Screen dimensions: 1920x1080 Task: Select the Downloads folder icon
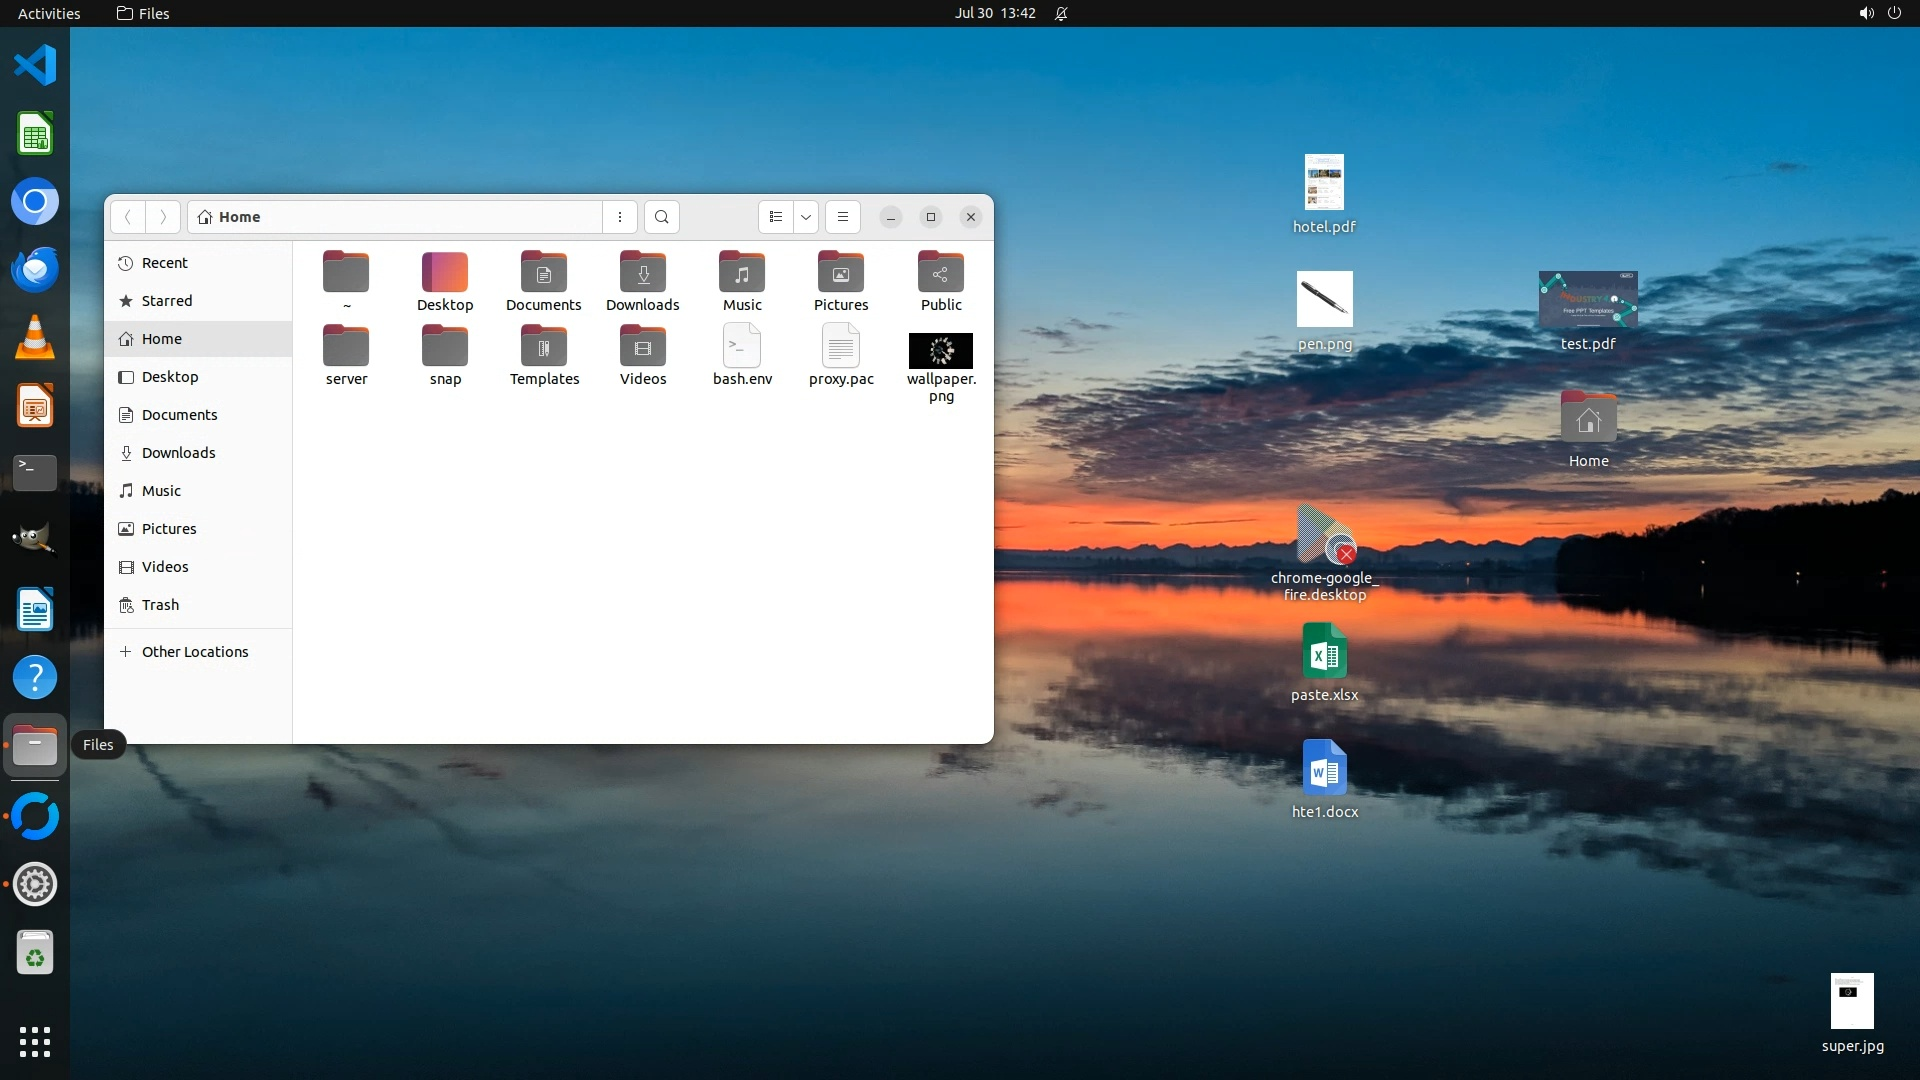click(x=642, y=273)
